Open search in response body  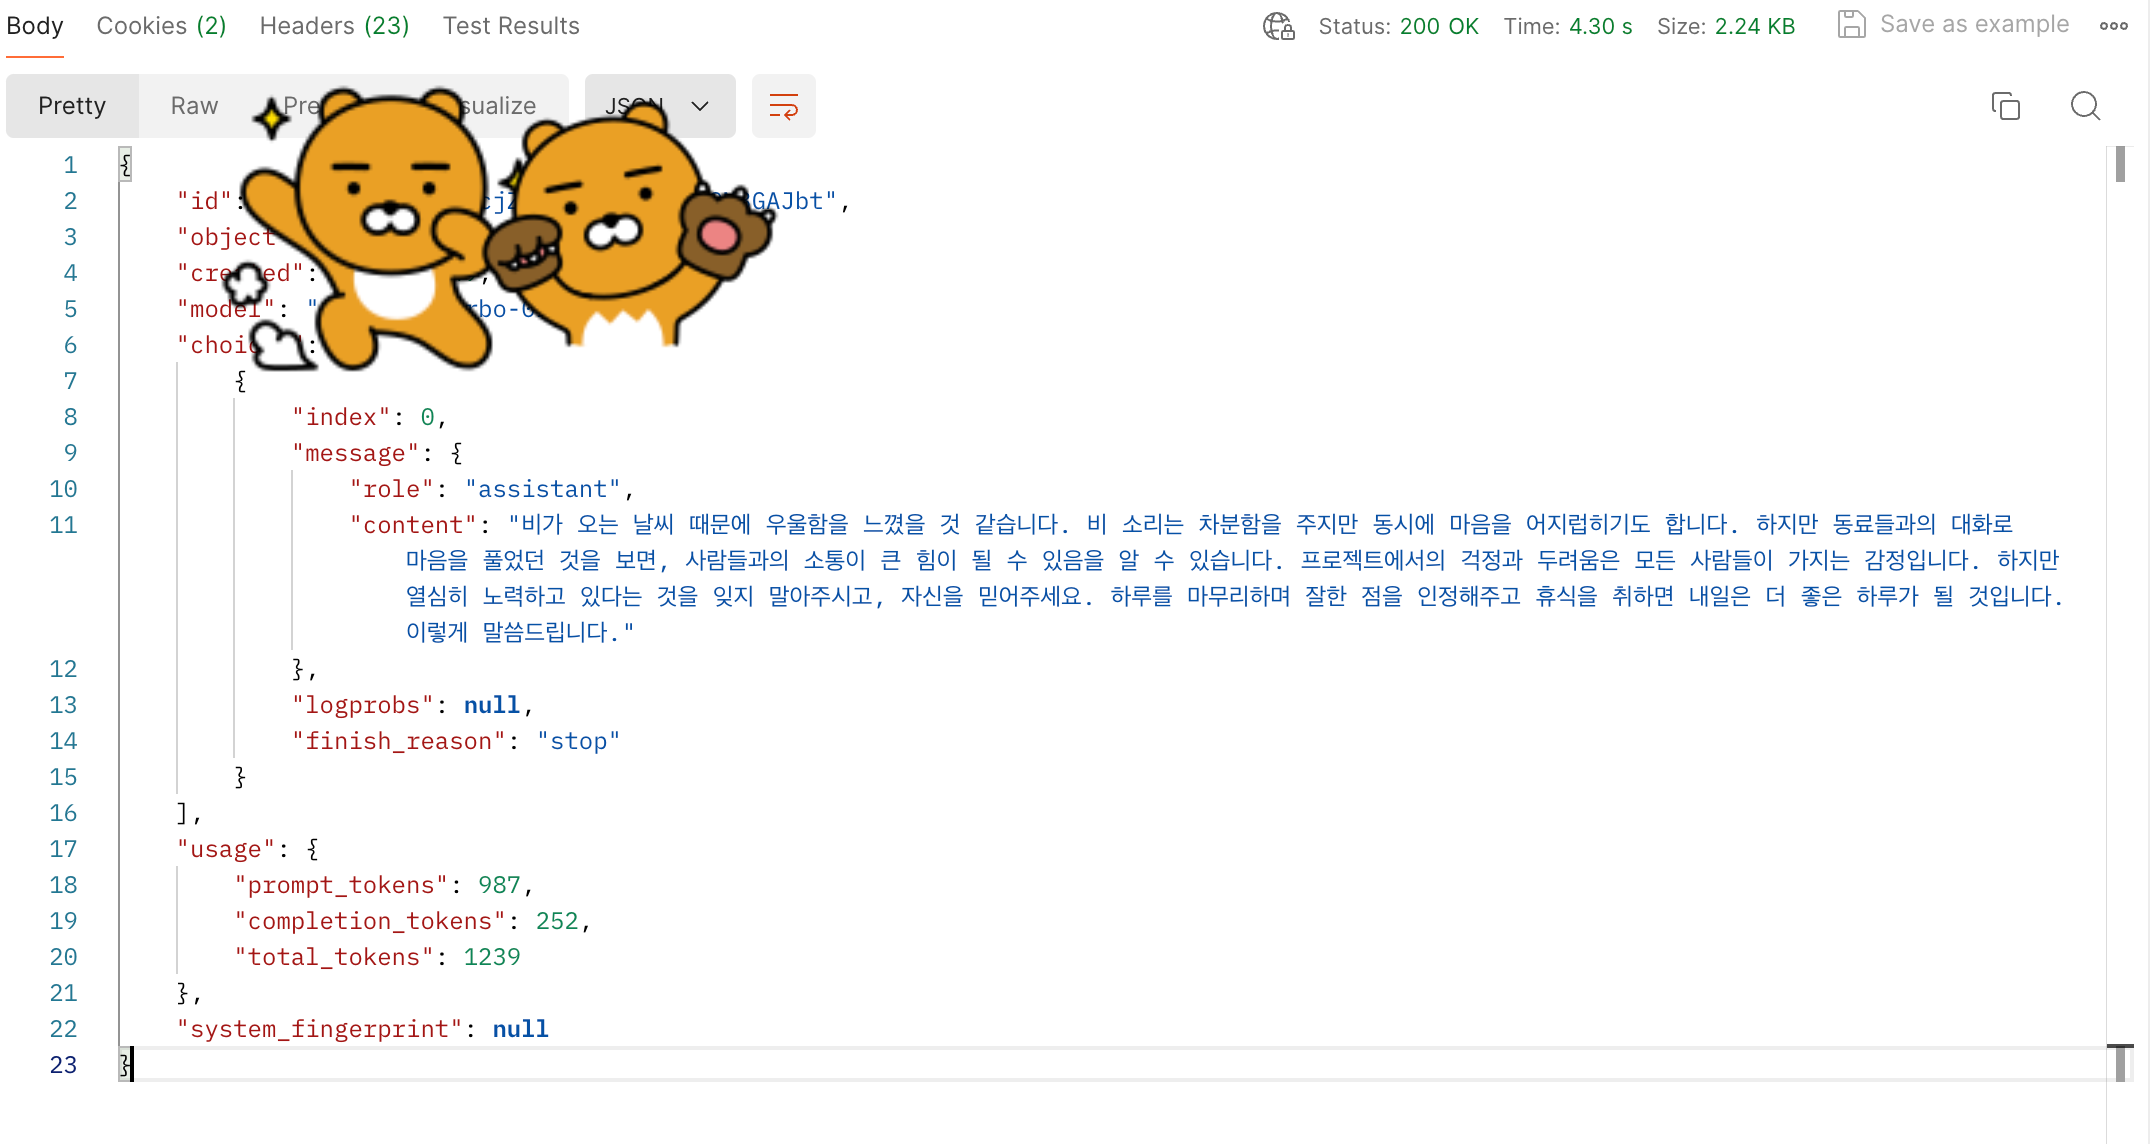point(2085,106)
